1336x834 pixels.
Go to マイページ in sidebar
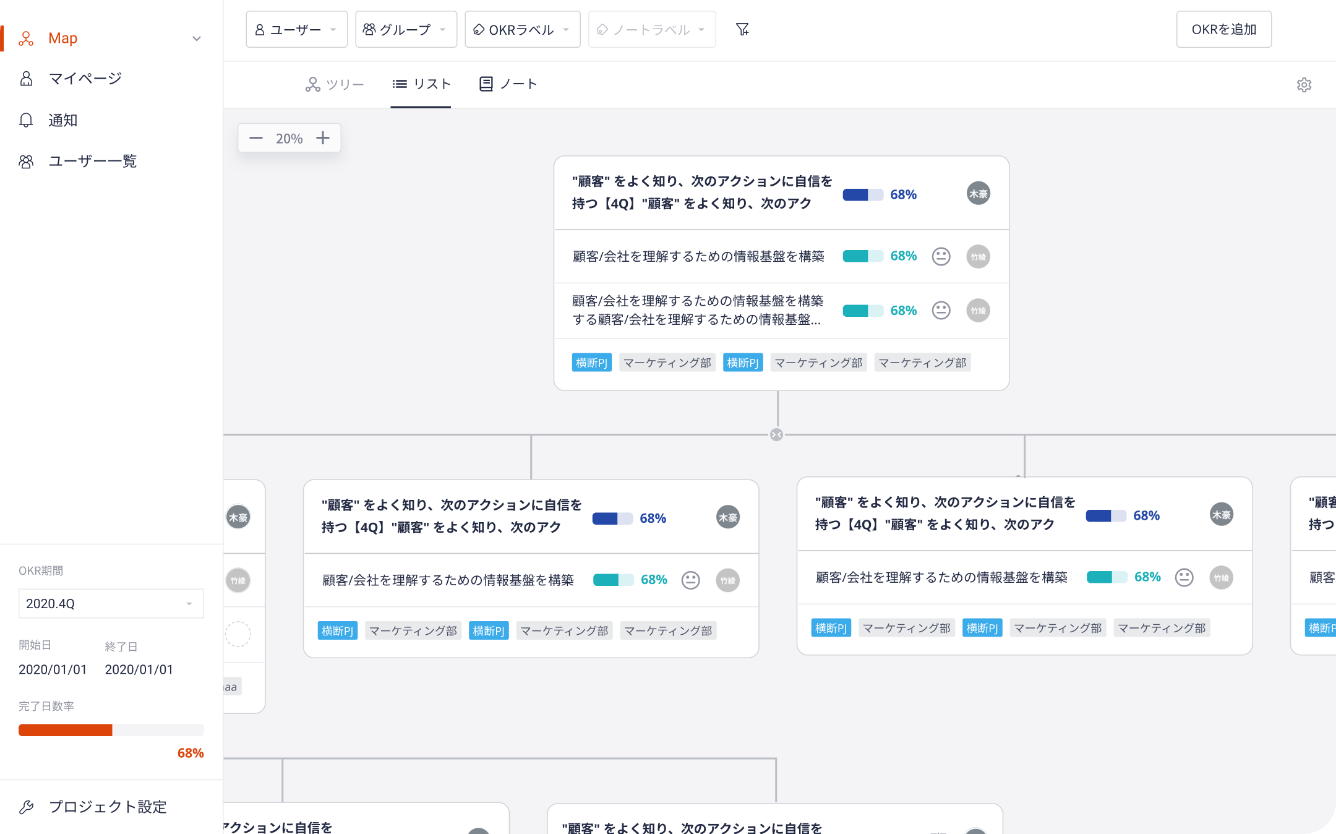(85, 78)
